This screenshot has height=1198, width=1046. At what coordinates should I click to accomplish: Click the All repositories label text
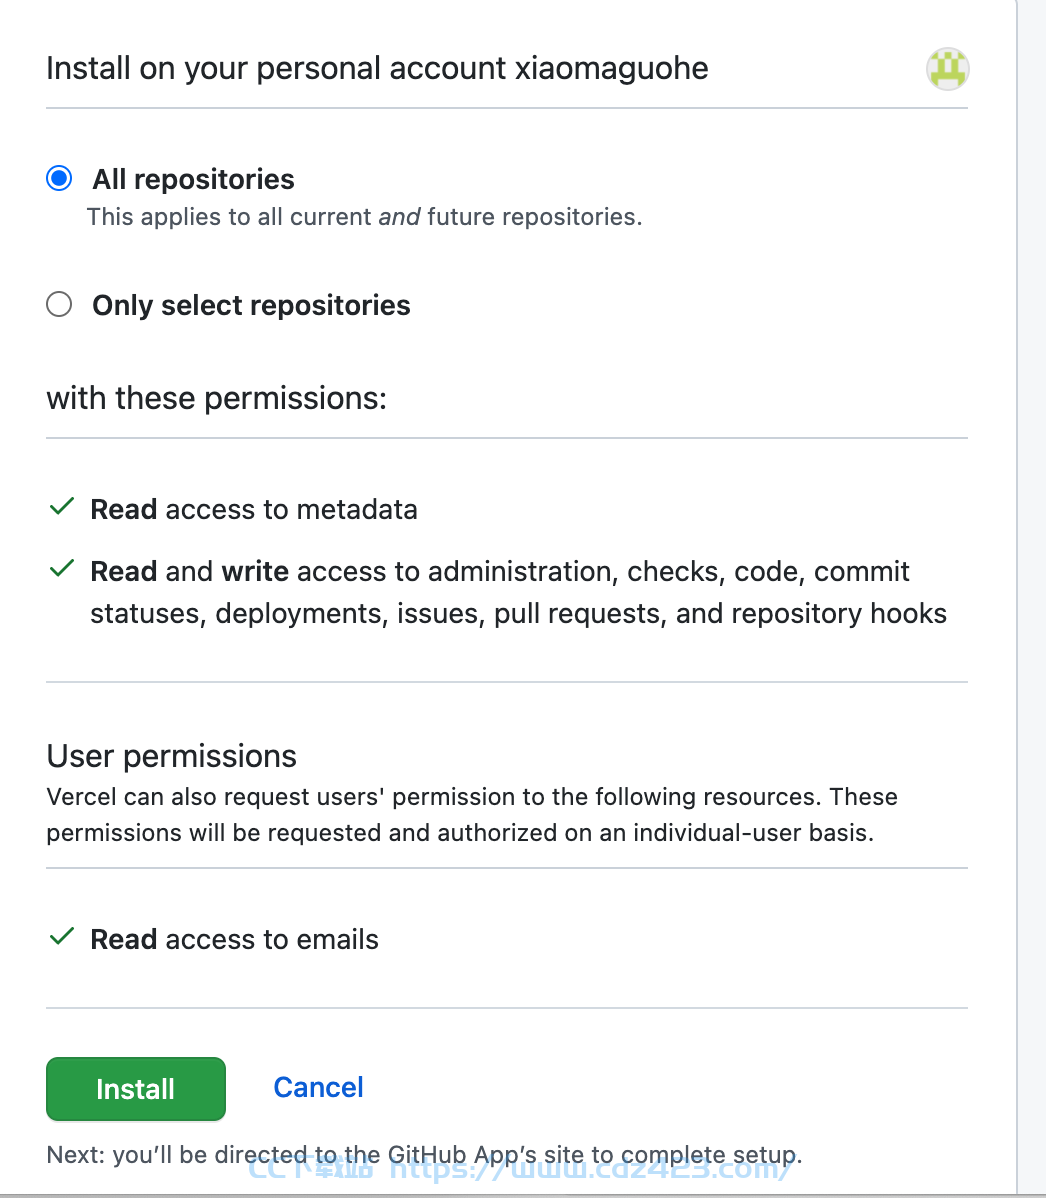(x=193, y=180)
